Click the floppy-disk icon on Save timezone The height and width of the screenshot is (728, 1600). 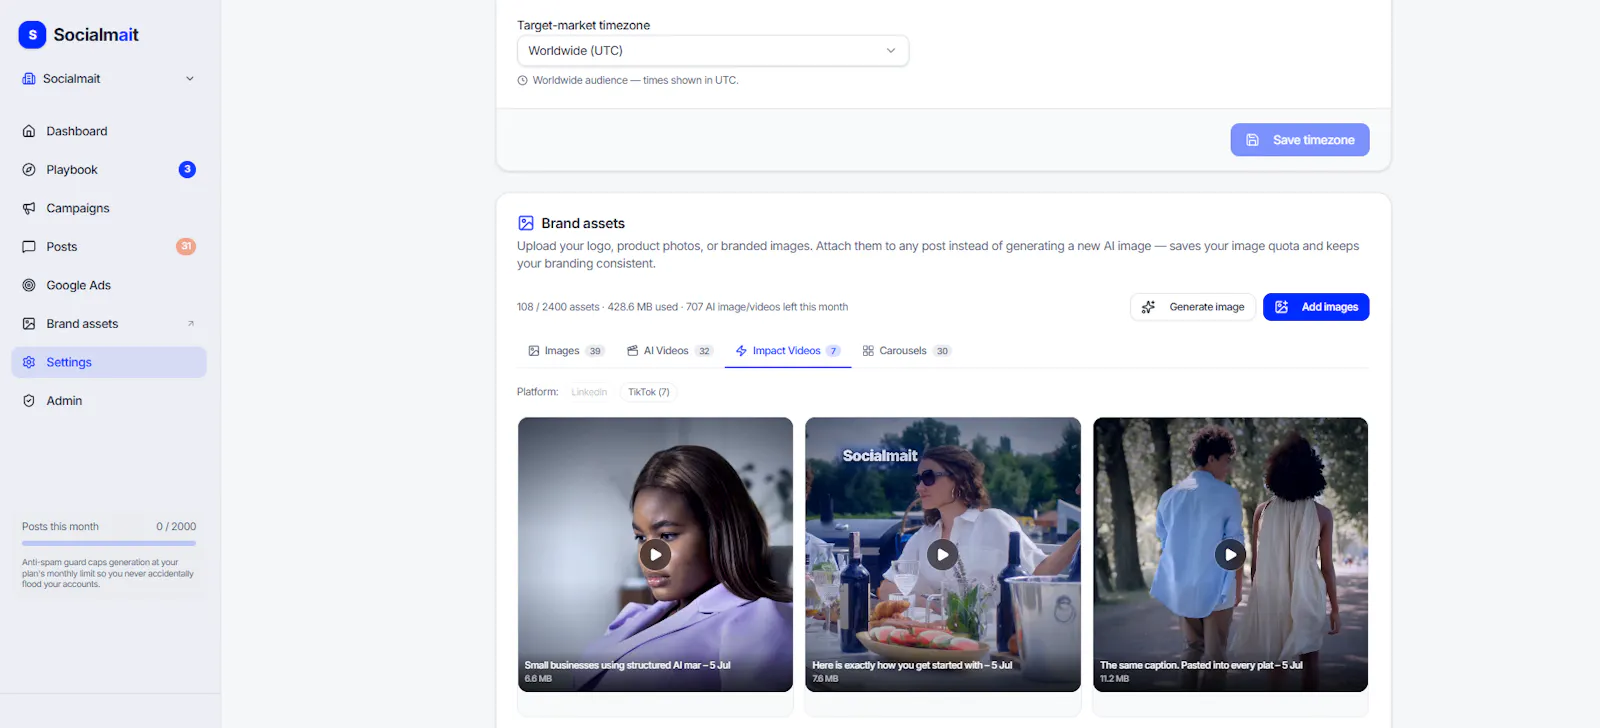tap(1252, 140)
